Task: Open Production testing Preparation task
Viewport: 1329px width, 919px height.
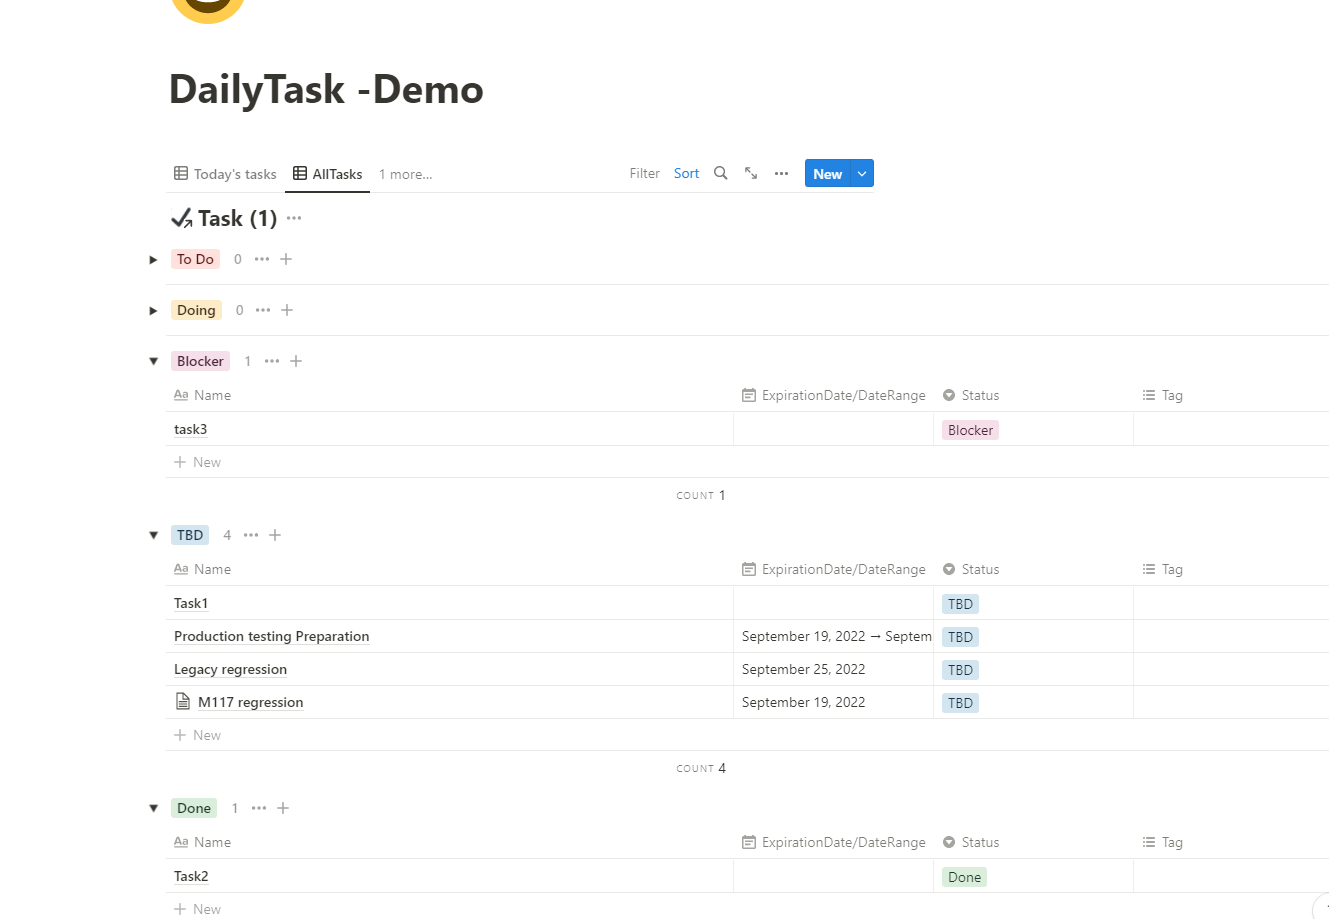Action: click(x=272, y=636)
